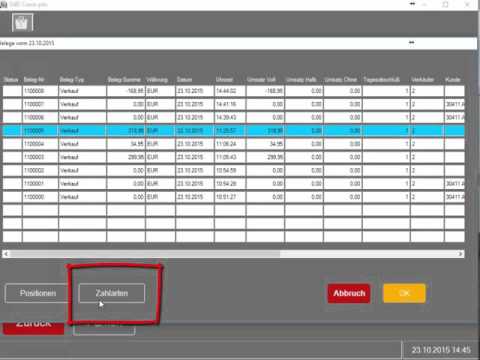This screenshot has width=480, height=360.
Task: Click the right arrow of horizontal scrollbar
Action: tap(460, 254)
